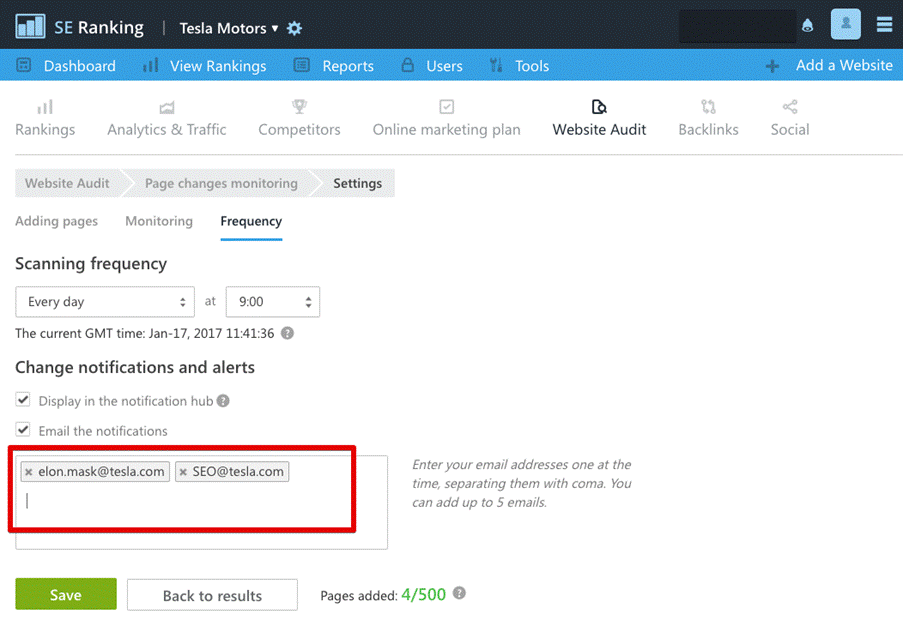Viewport: 903px width, 620px height.
Task: Click the green Save button
Action: pyautogui.click(x=66, y=594)
